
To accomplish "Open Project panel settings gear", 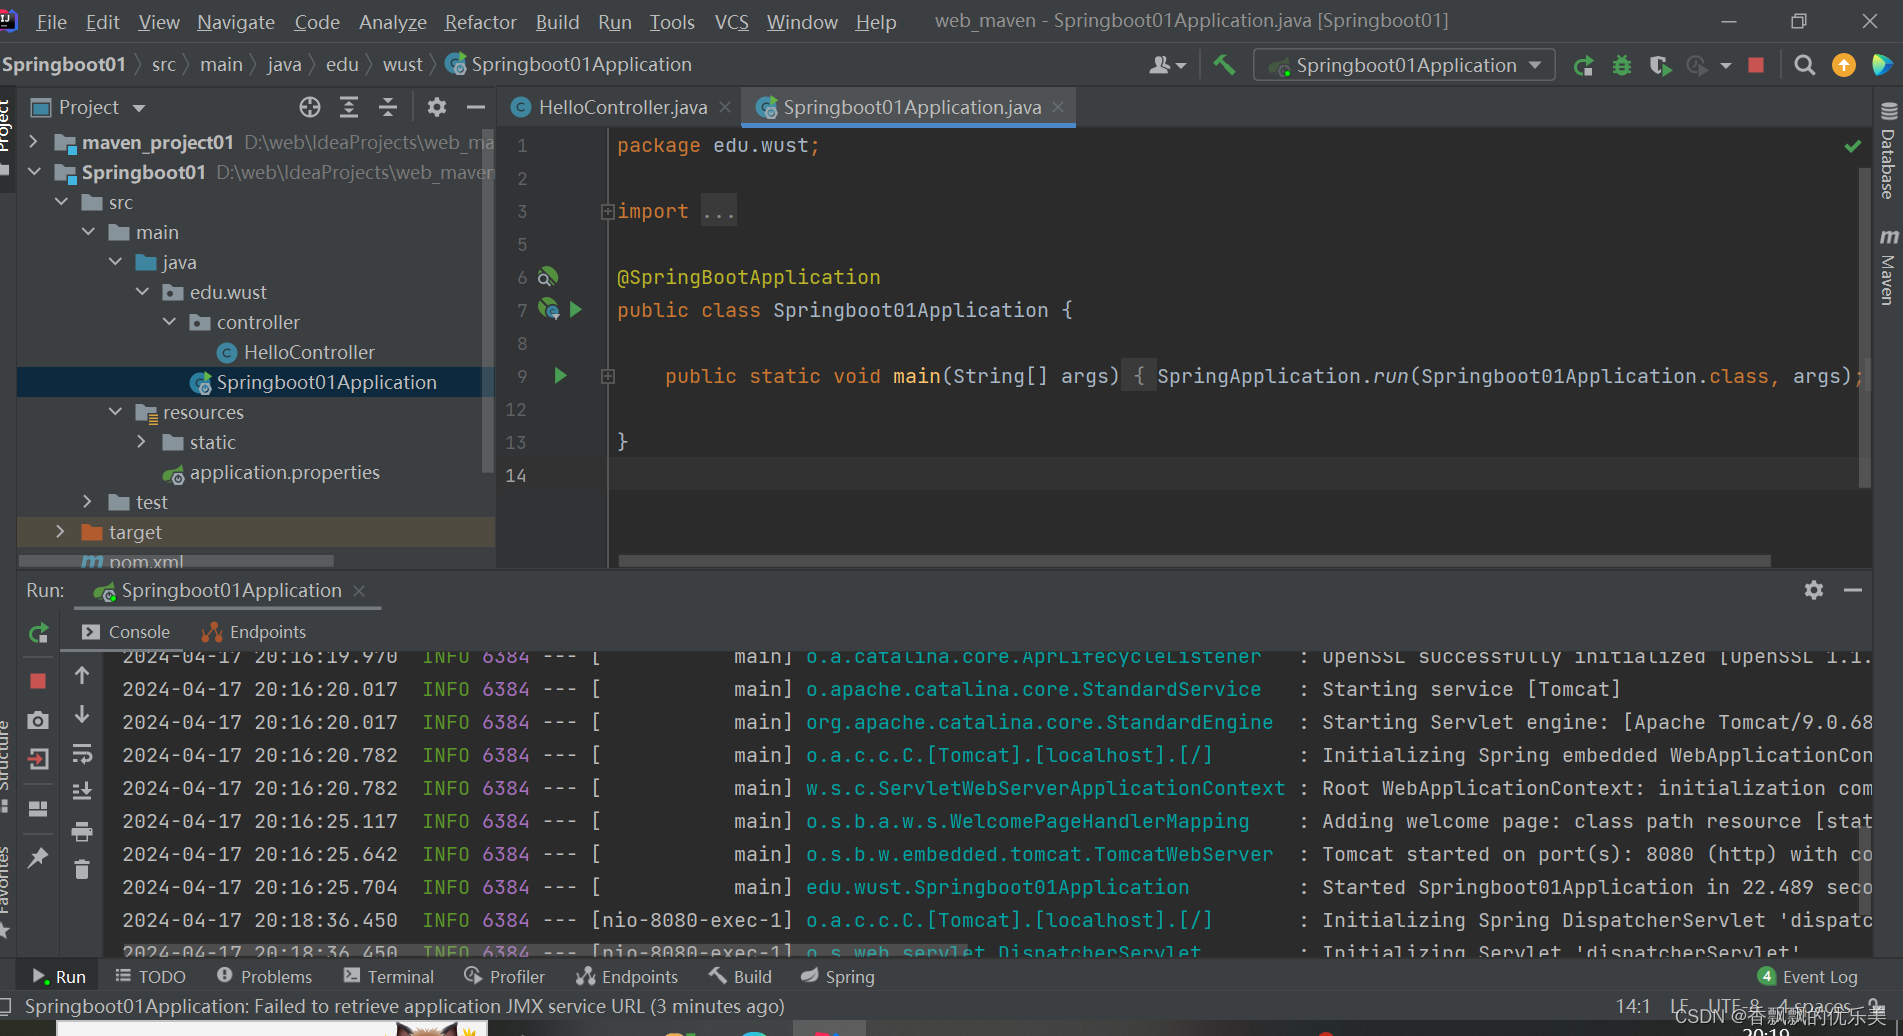I will click(x=437, y=107).
